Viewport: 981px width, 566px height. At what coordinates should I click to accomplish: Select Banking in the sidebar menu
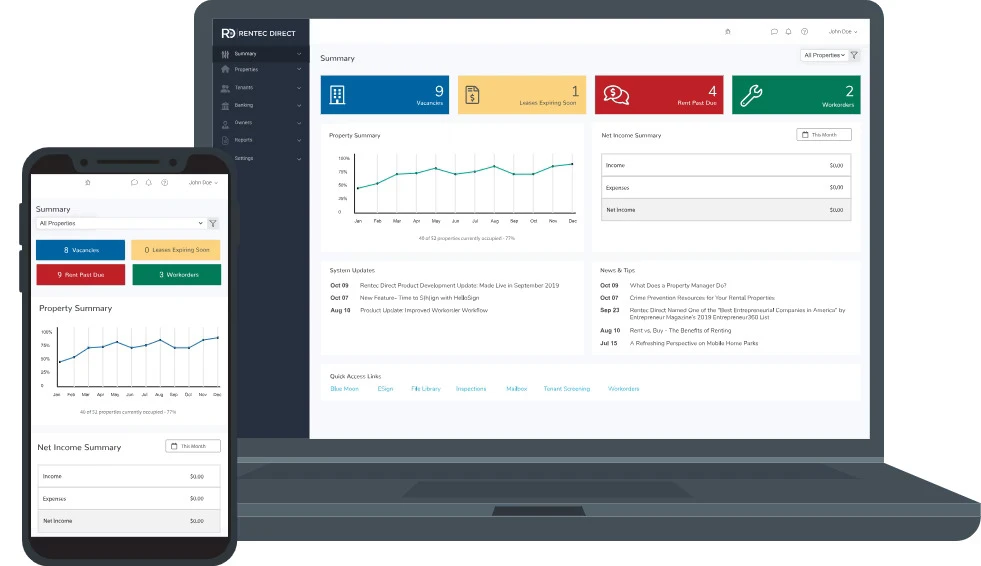(259, 105)
